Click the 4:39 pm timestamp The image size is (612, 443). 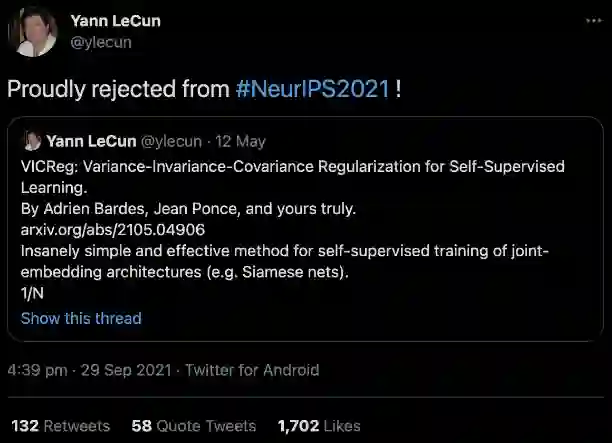point(38,370)
